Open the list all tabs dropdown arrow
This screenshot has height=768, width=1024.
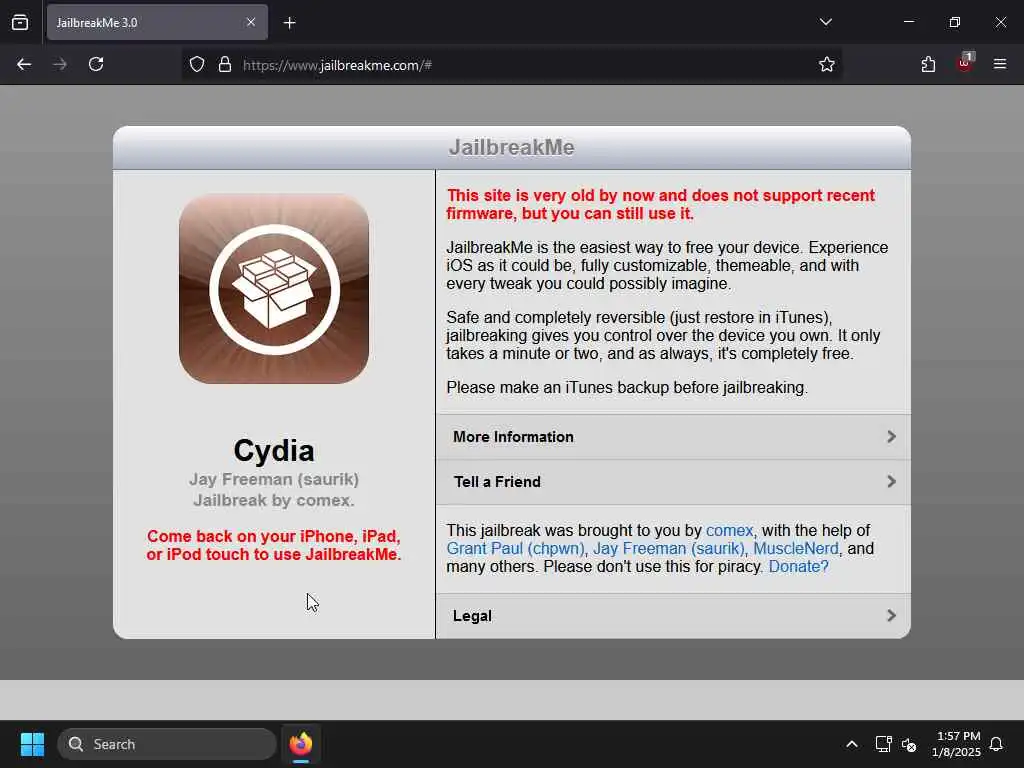826,22
